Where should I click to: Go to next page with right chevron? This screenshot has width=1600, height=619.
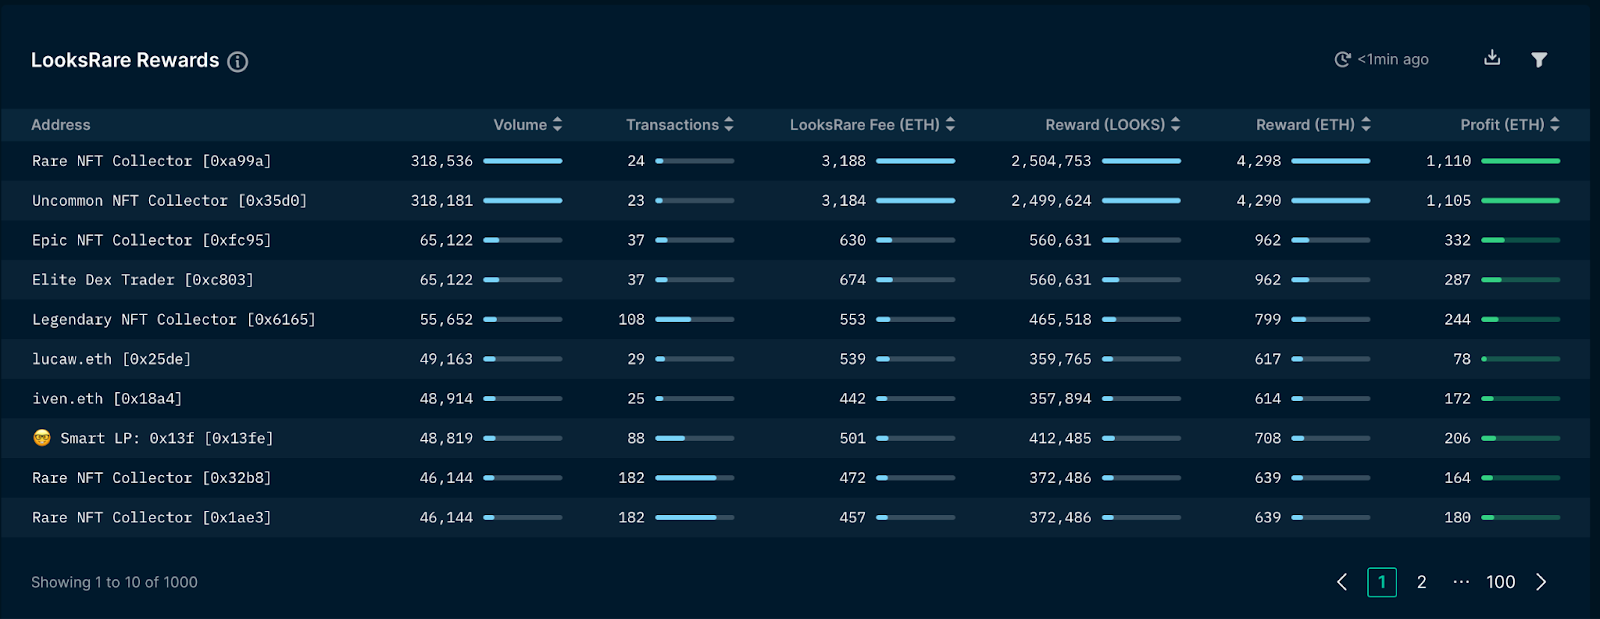click(1541, 582)
